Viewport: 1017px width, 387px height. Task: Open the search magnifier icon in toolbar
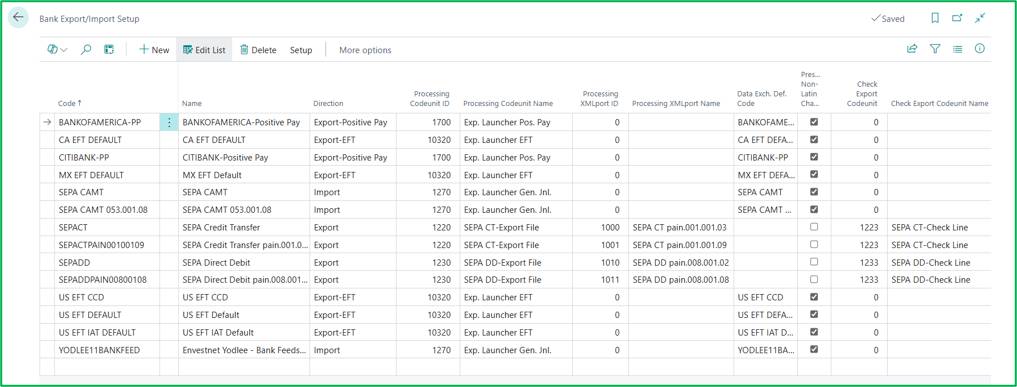click(x=86, y=50)
